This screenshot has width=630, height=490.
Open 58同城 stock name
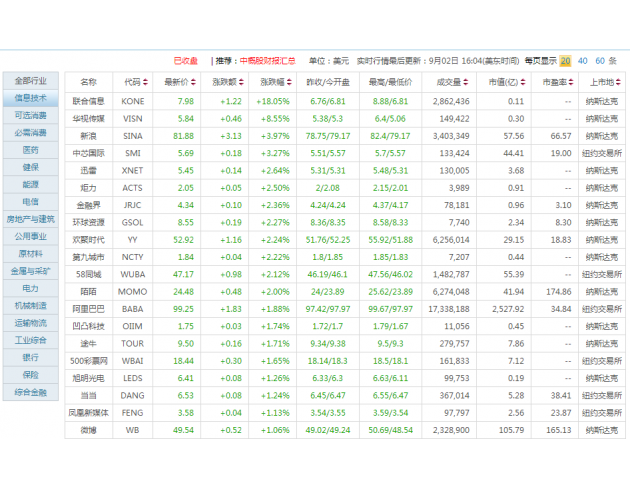pyautogui.click(x=88, y=274)
